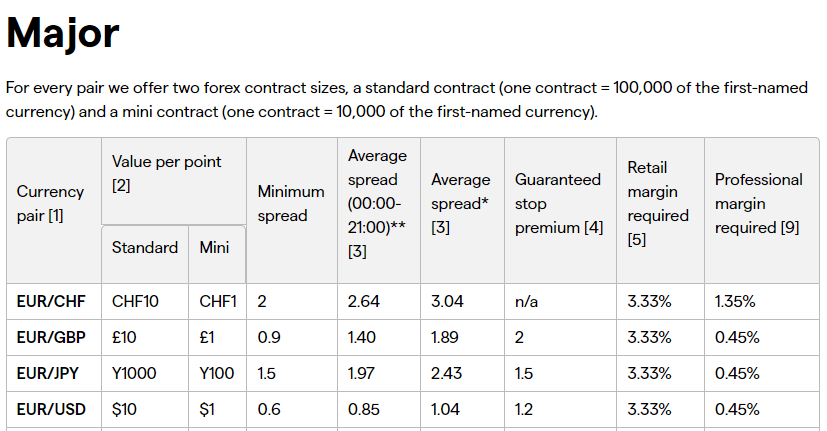Select the Retail margin required [5] header
The width and height of the screenshot is (827, 431).
point(657,203)
